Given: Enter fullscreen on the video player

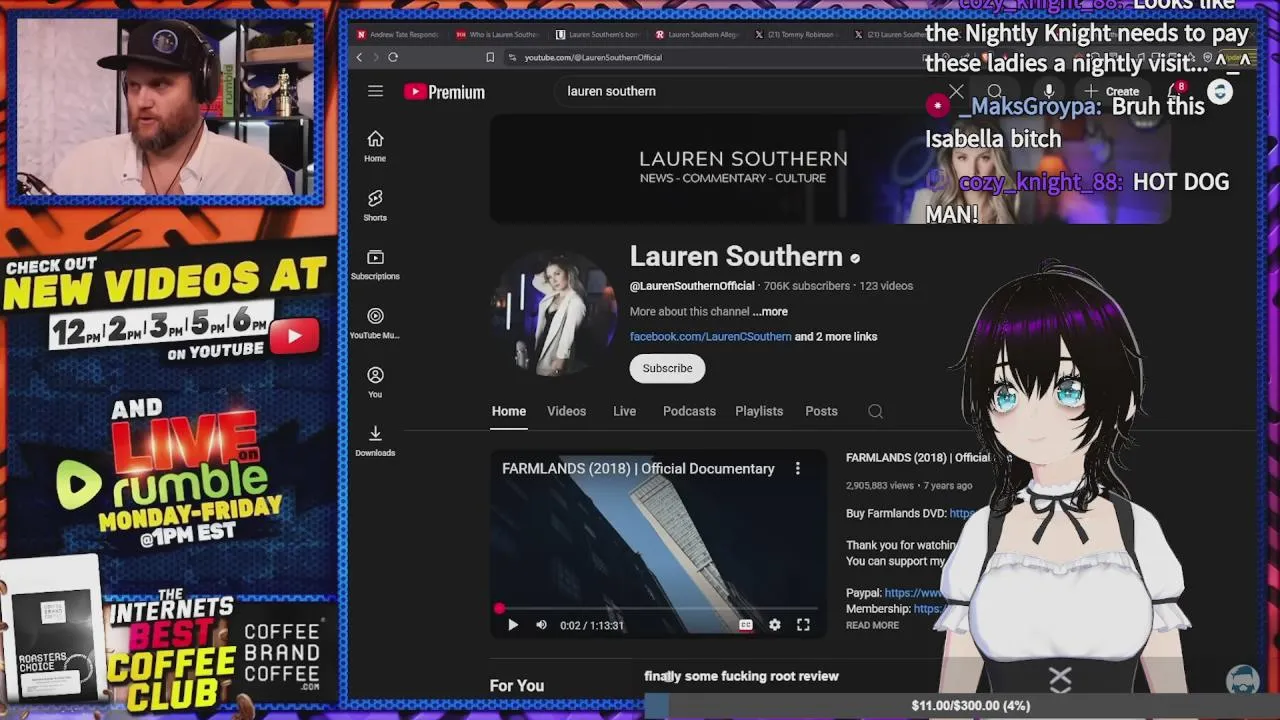Looking at the screenshot, I should (803, 625).
